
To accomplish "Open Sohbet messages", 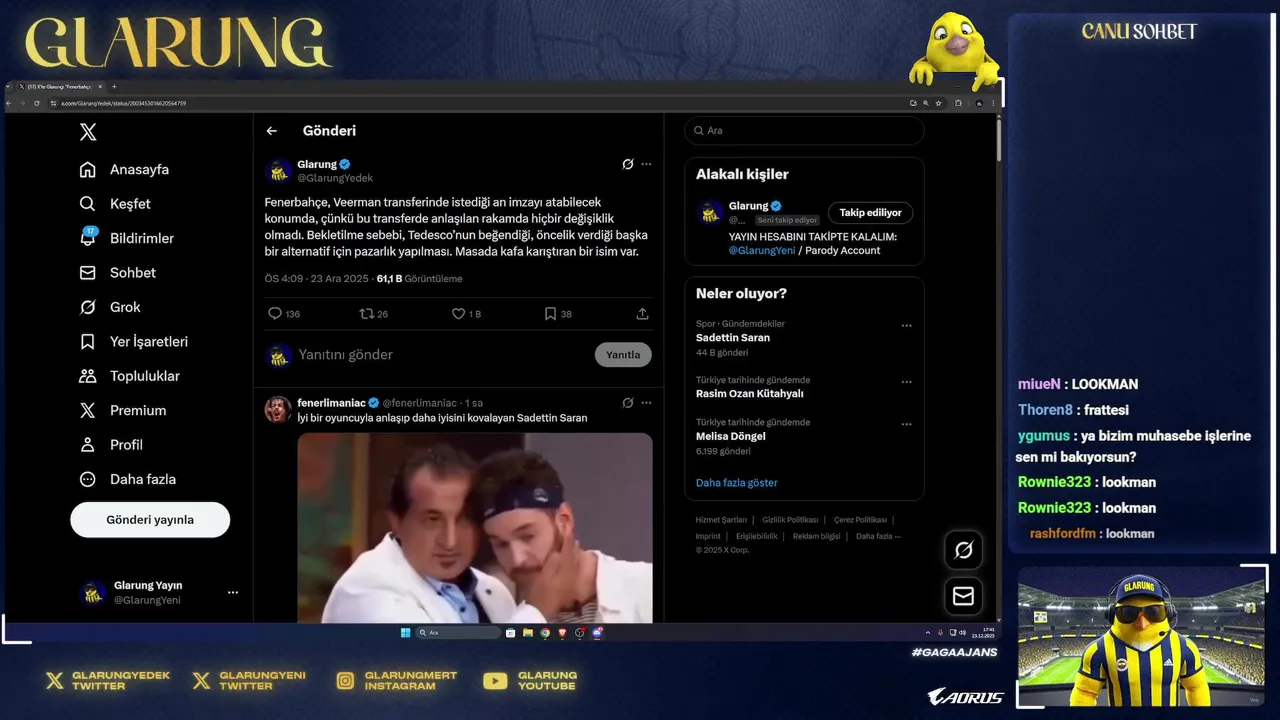I will [119, 273].
